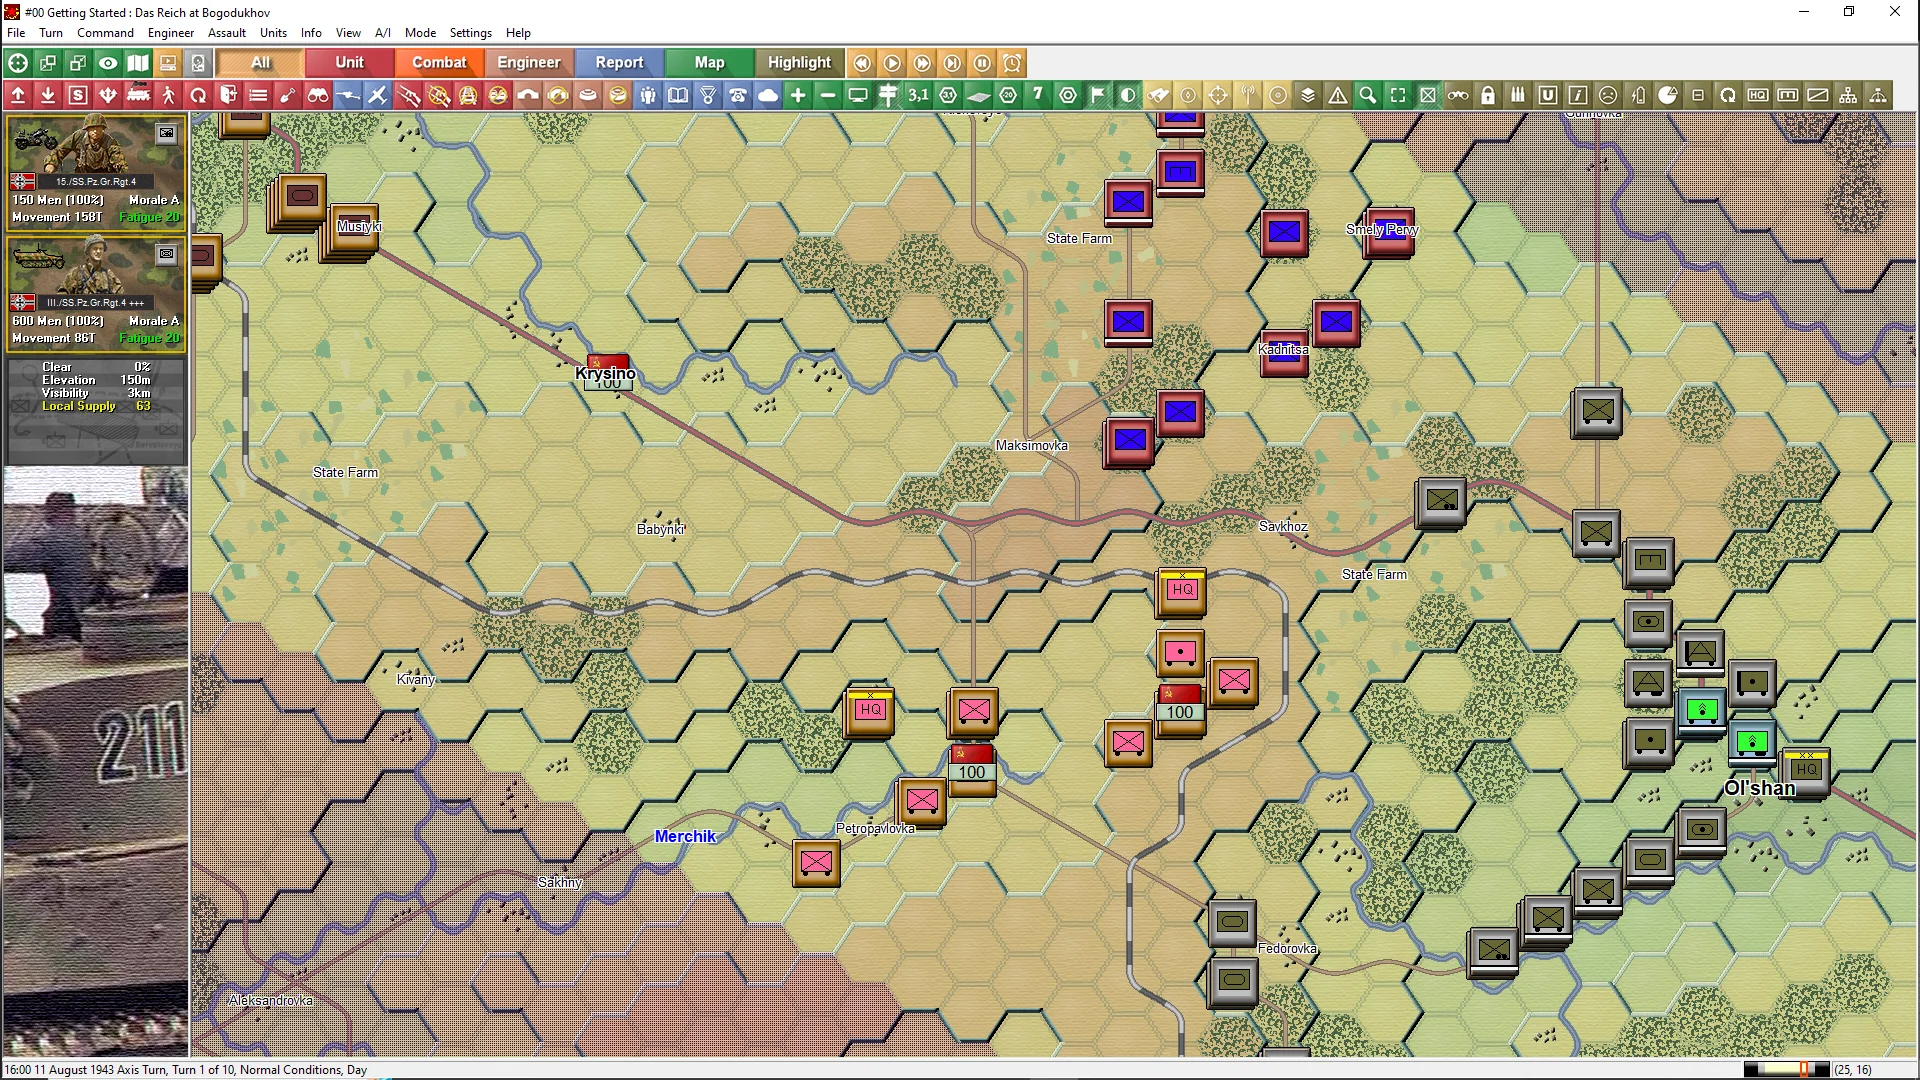Open the Command menu
This screenshot has height=1080, width=1920.
(105, 33)
